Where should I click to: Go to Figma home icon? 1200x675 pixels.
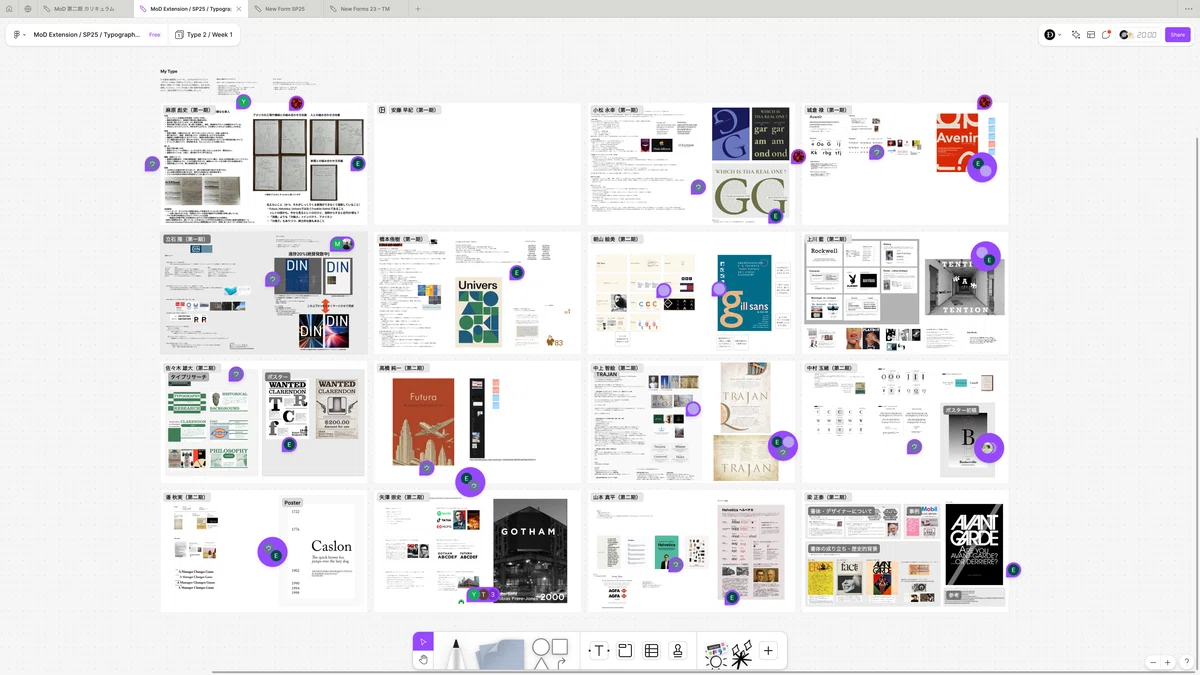click(9, 8)
